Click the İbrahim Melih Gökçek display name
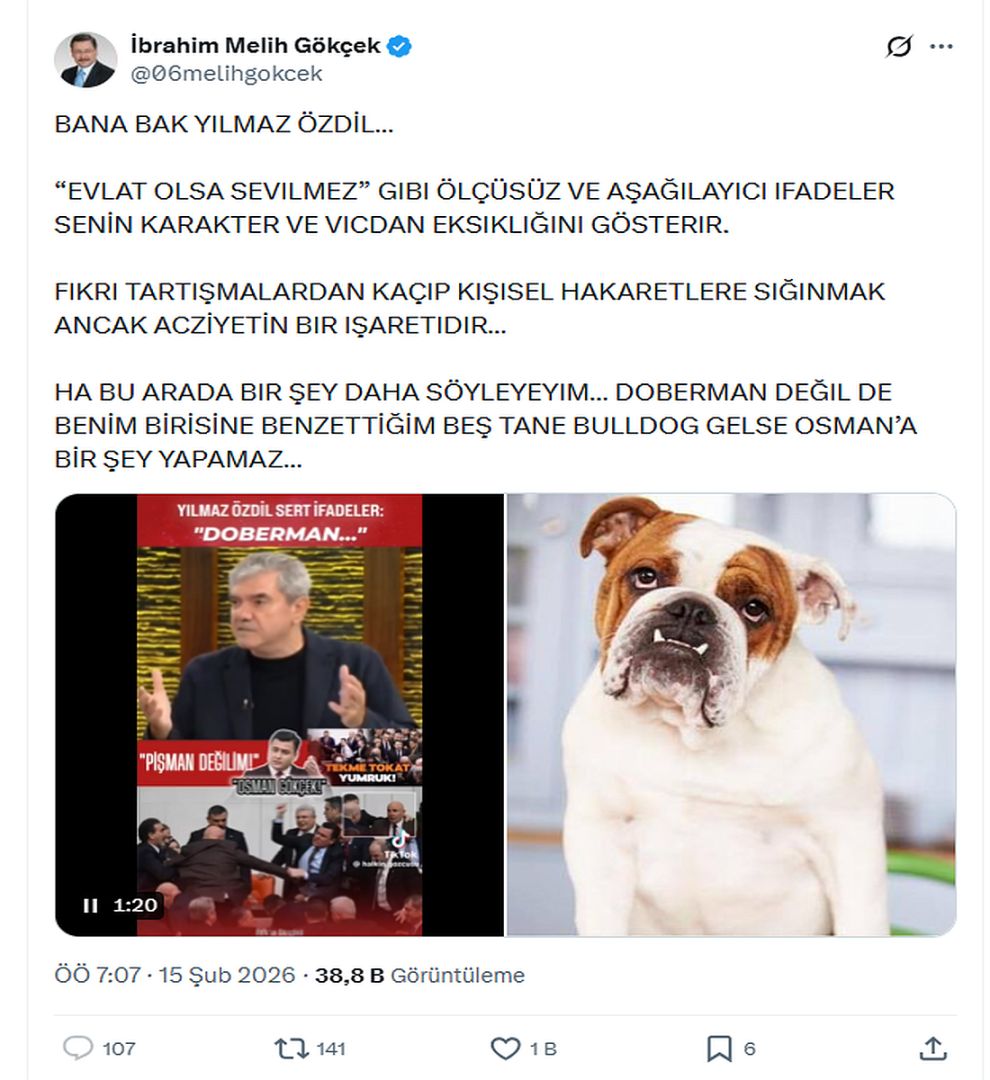The height and width of the screenshot is (1080, 990). tap(255, 45)
